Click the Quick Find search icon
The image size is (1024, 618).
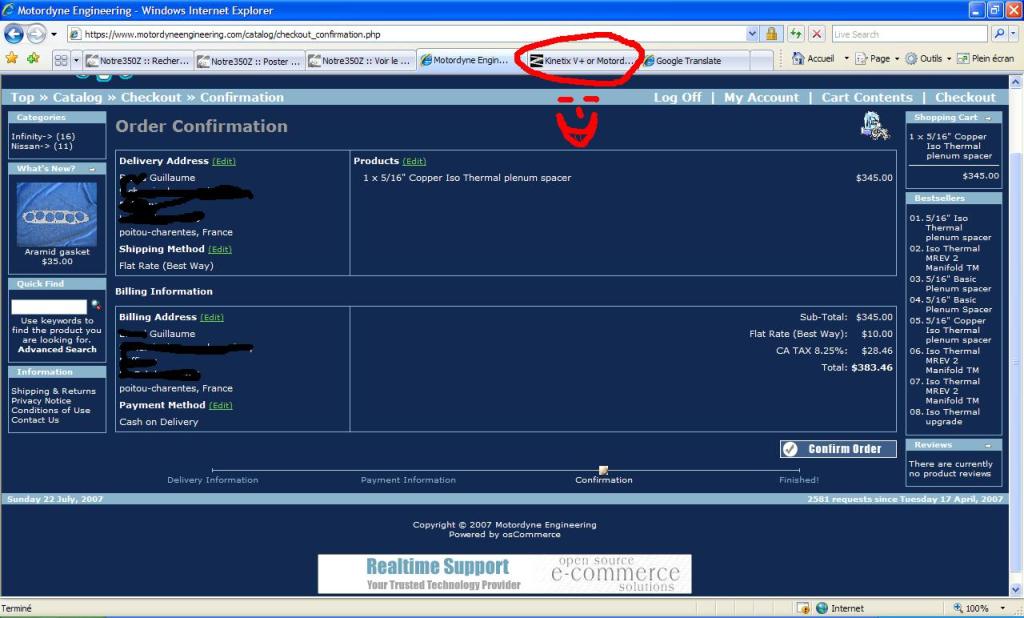click(96, 305)
